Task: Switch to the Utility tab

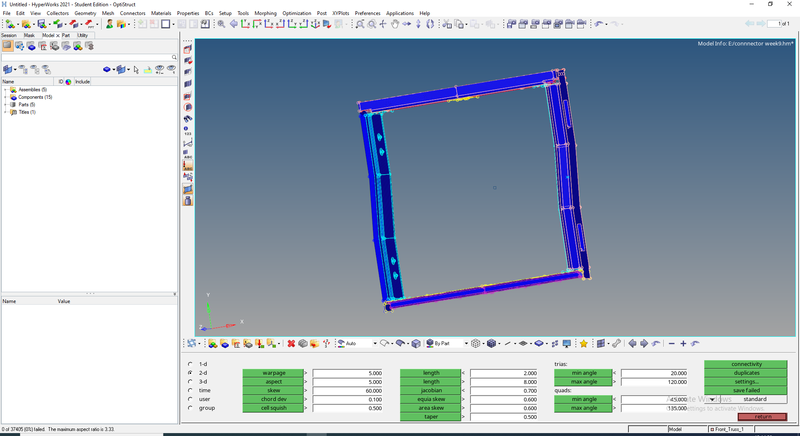Action: click(82, 35)
